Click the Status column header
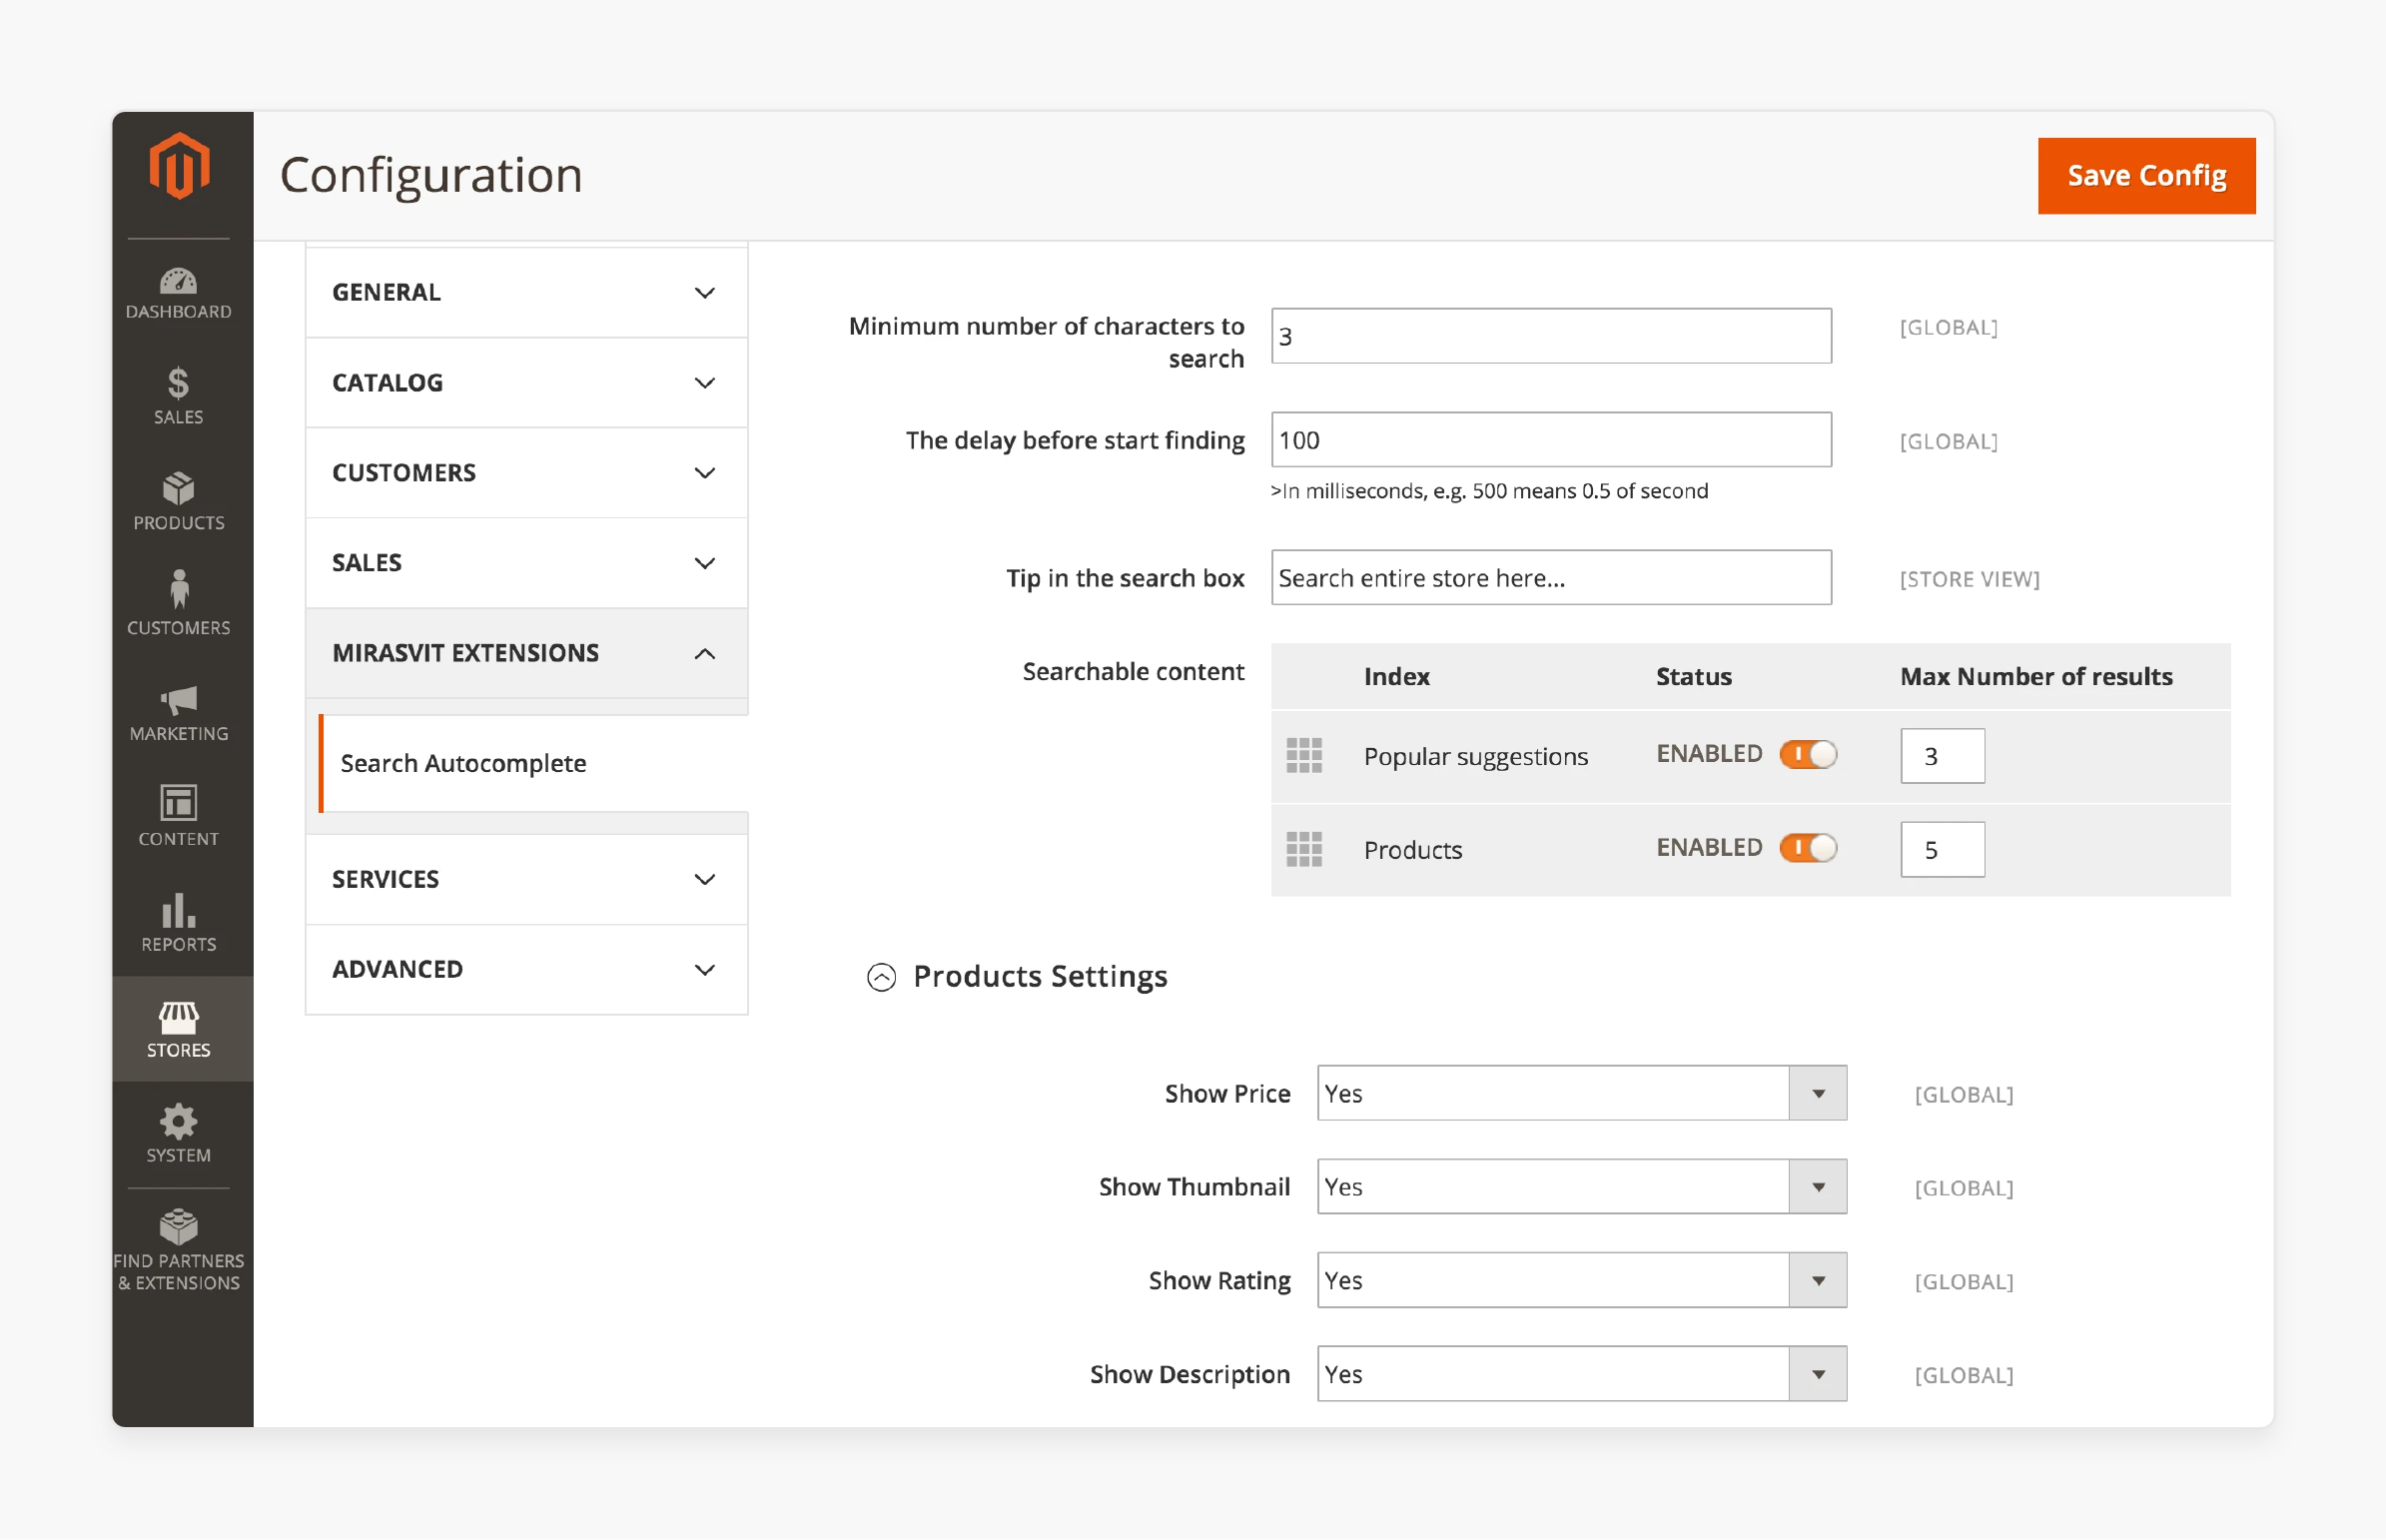This screenshot has width=2386, height=1540. click(x=1693, y=677)
